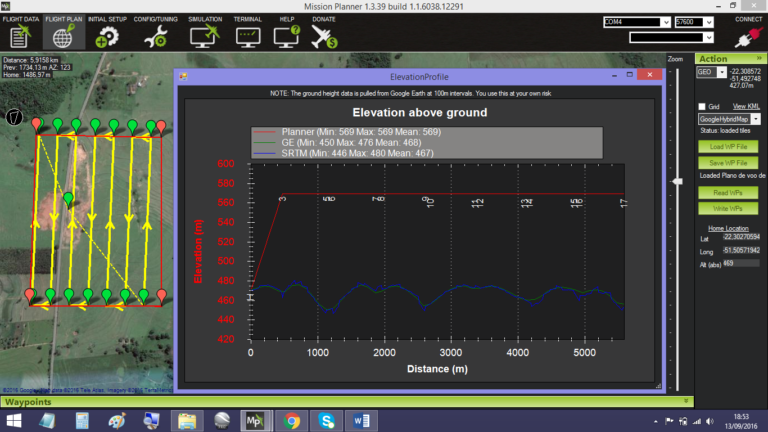Image resolution: width=768 pixels, height=432 pixels.
Task: Open Windows Start menu
Action: pos(14,421)
